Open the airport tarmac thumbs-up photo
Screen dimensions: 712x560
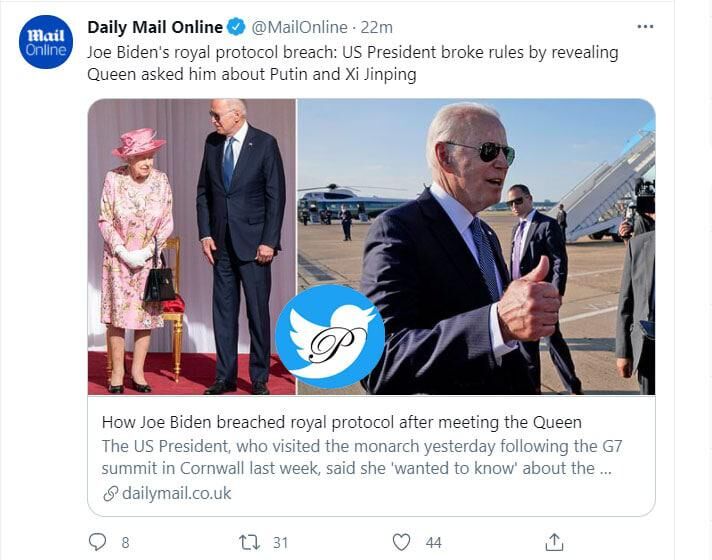(x=476, y=247)
